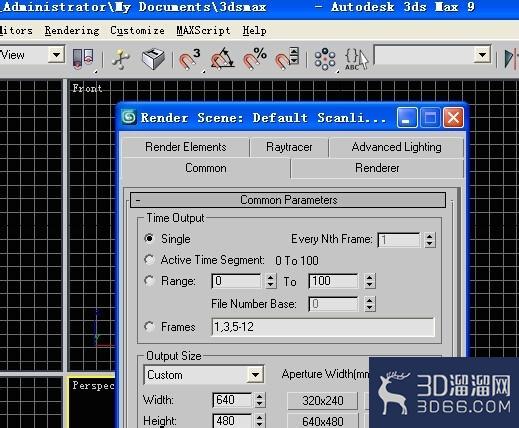Screen dimensions: 519x428
Task: Click the Range end spinner arrows
Action: 369,281
